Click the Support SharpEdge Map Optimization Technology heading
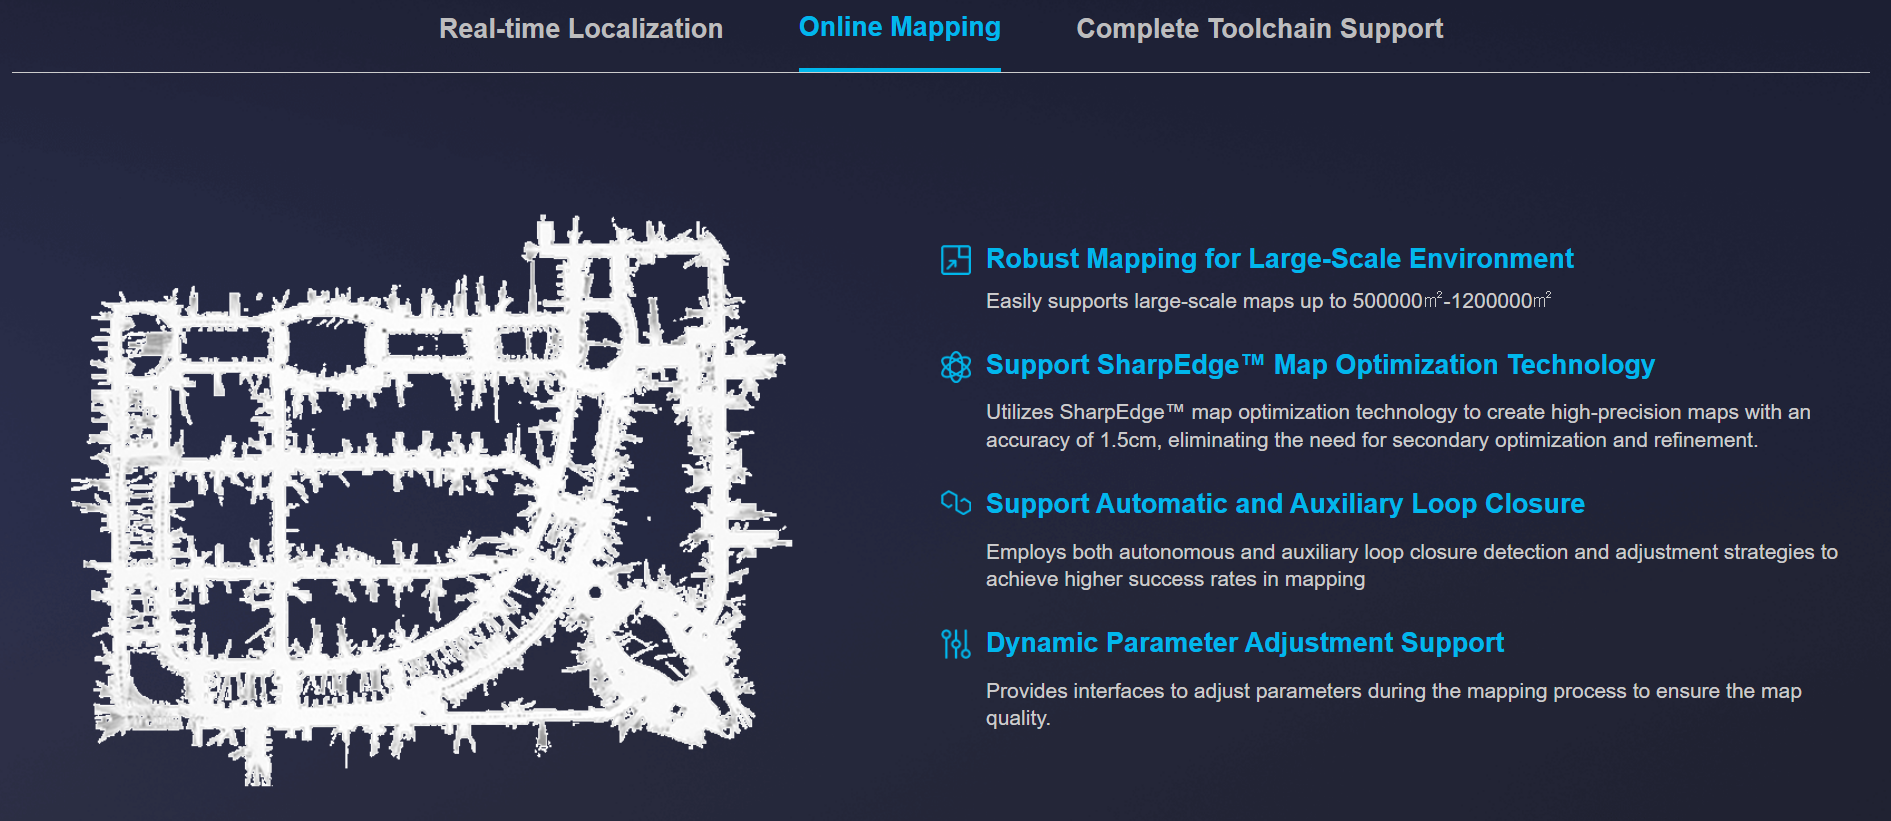The image size is (1891, 821). 1319,365
